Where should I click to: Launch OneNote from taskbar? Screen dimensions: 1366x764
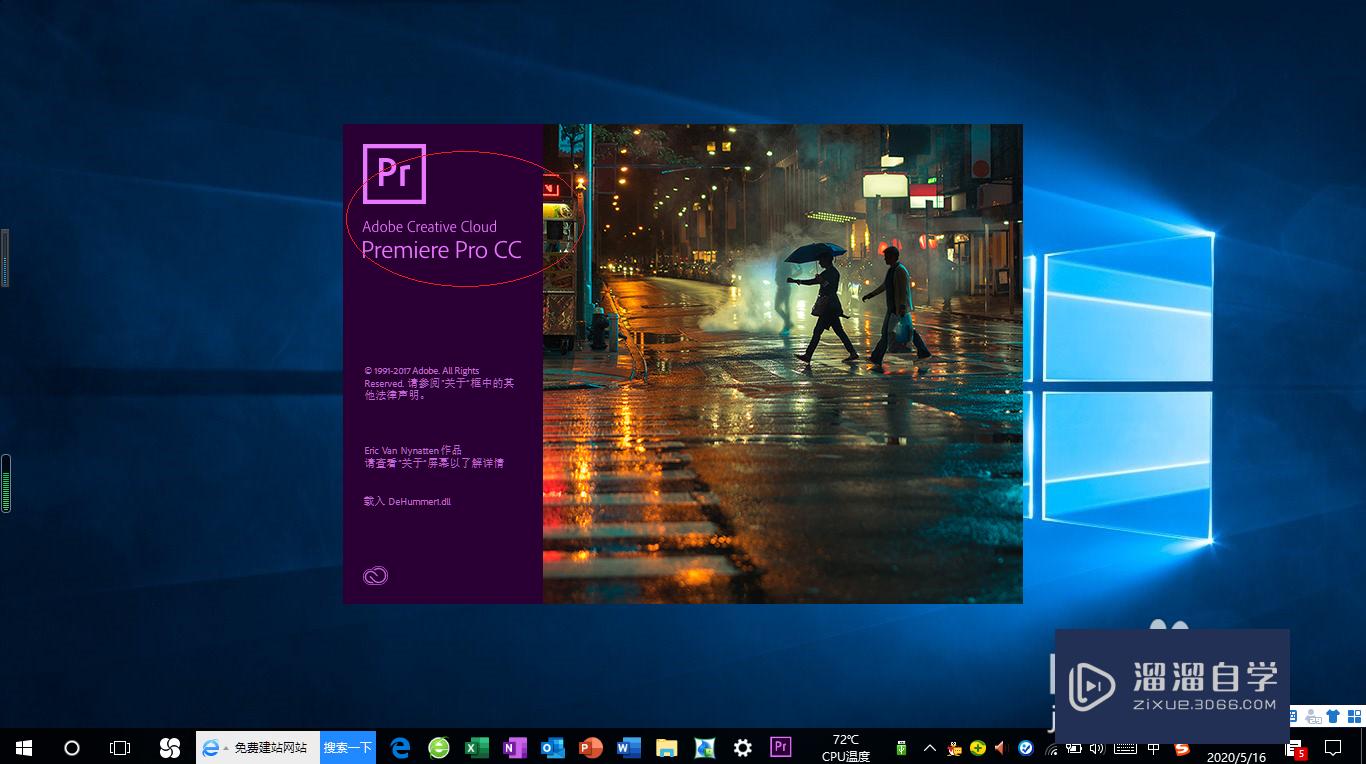click(515, 747)
